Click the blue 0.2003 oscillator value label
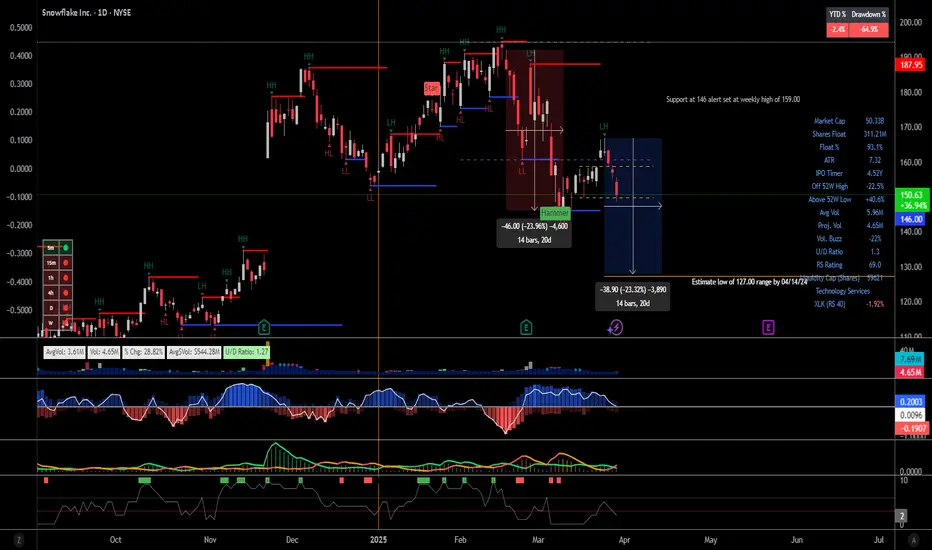The width and height of the screenshot is (932, 550). pyautogui.click(x=911, y=402)
